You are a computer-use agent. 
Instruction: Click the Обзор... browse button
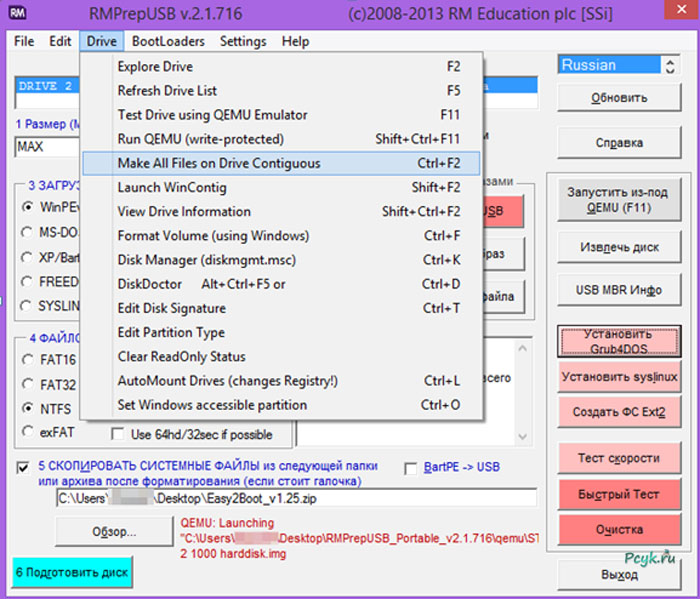pos(114,532)
